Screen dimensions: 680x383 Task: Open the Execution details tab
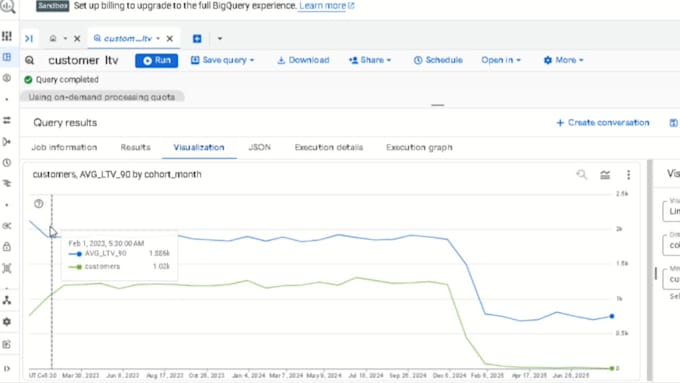(x=329, y=147)
